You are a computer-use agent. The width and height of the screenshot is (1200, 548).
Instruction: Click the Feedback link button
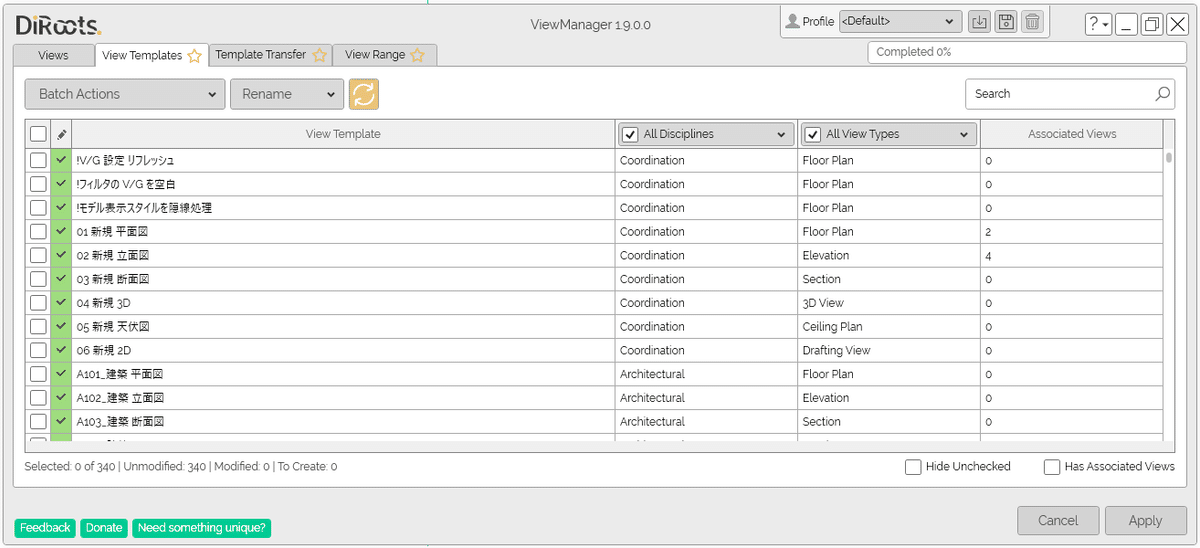pyautogui.click(x=45, y=528)
